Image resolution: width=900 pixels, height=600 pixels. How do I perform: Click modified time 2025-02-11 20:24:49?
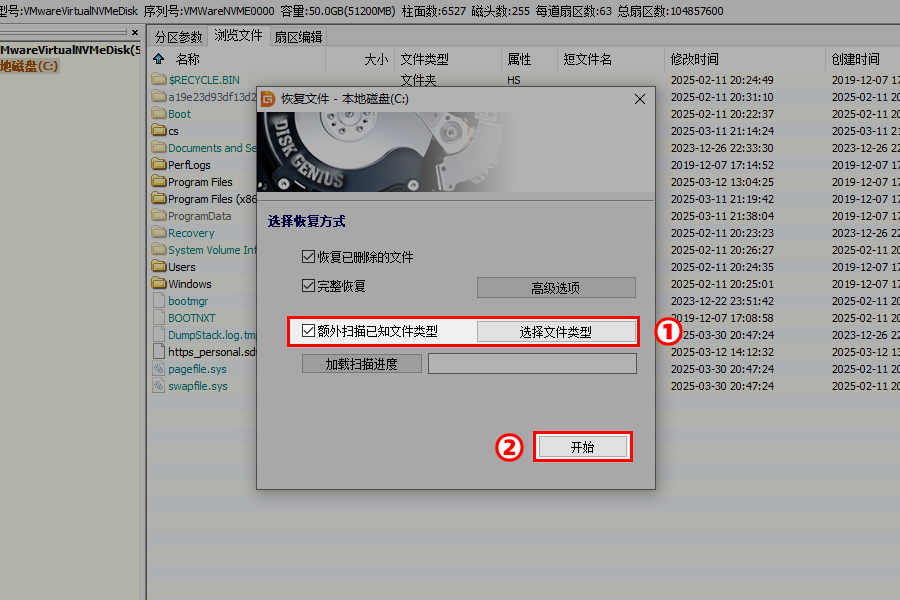click(722, 80)
